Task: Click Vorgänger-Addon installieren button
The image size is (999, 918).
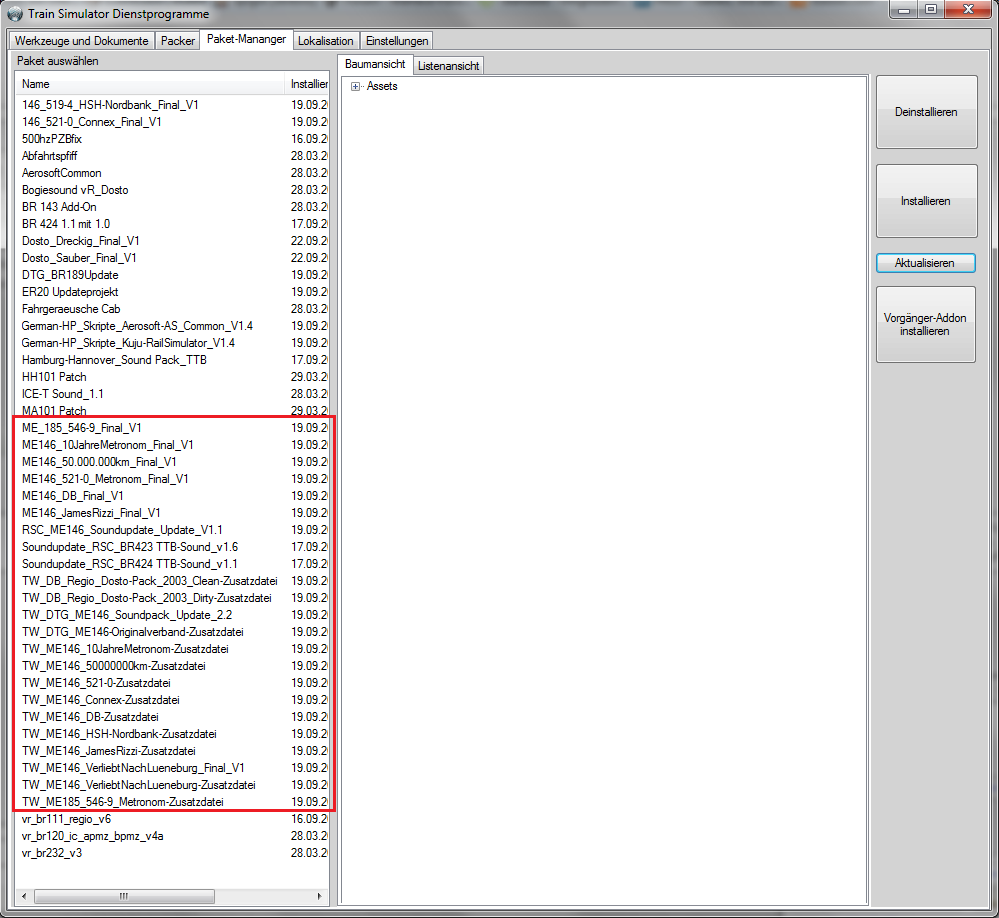Action: (925, 324)
